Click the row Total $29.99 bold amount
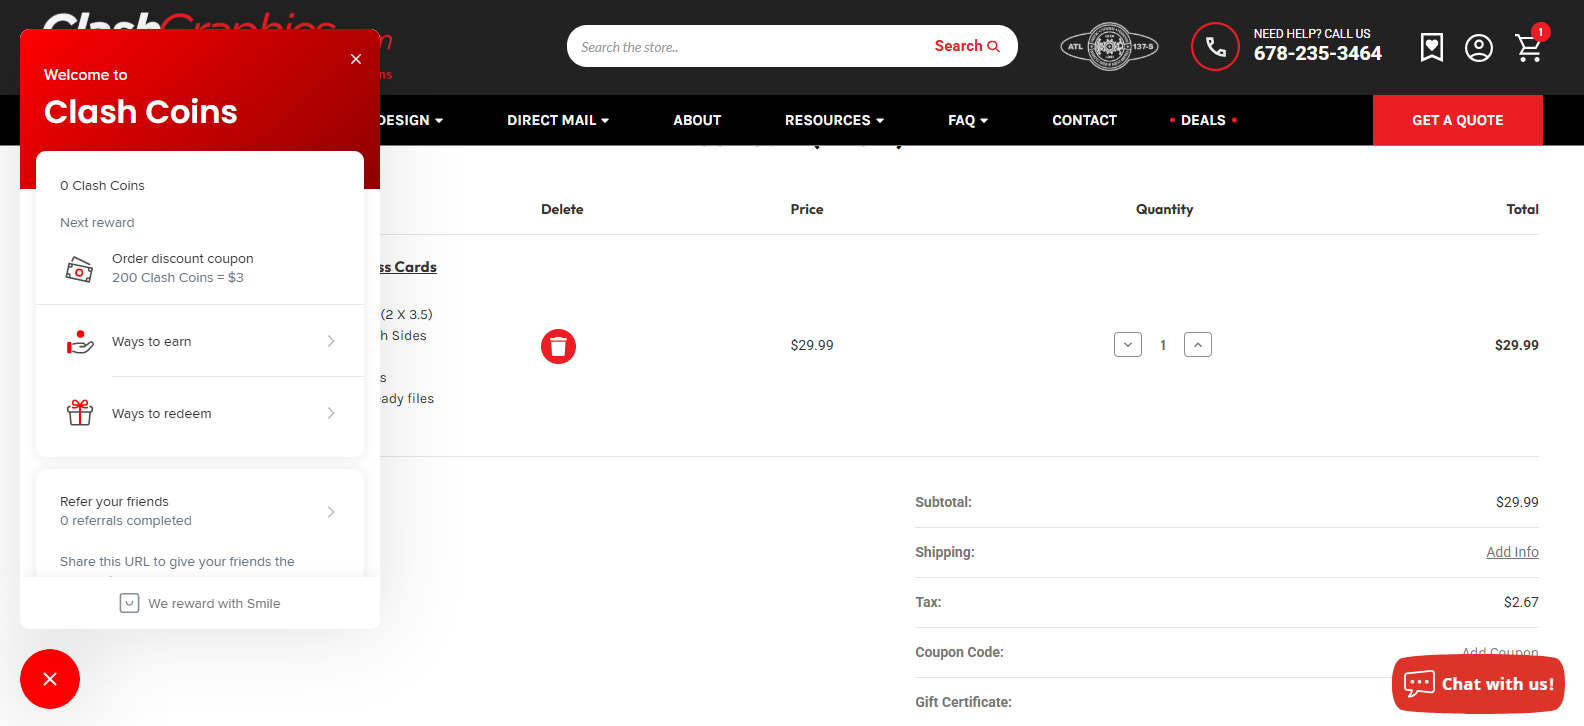The width and height of the screenshot is (1584, 726). click(x=1516, y=345)
